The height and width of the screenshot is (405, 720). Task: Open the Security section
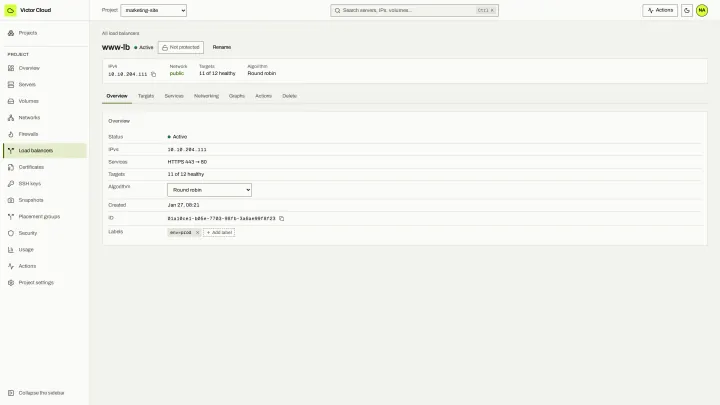click(x=45, y=233)
